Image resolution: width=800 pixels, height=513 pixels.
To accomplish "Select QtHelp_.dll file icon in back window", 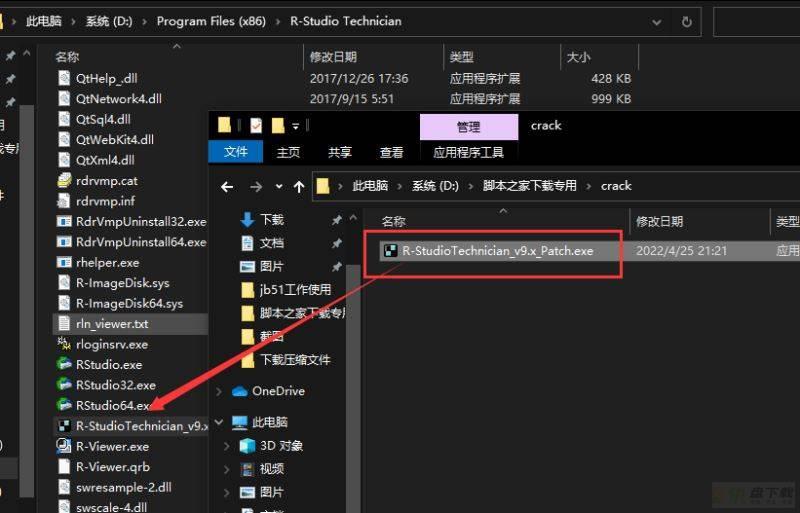I will (64, 79).
